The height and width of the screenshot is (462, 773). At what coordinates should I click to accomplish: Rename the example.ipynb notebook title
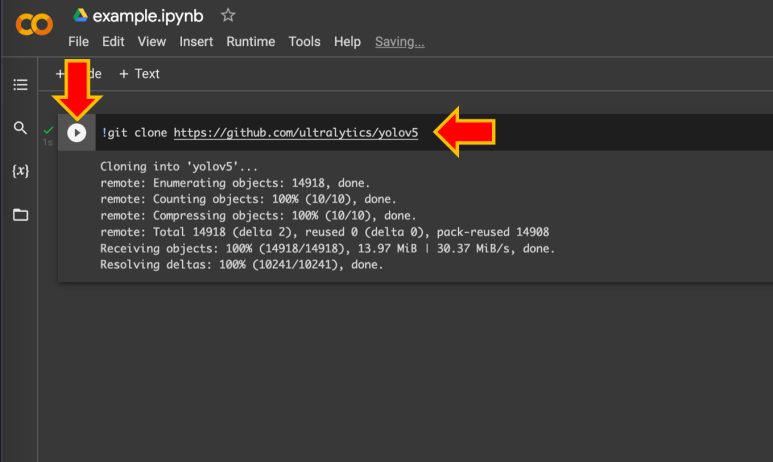pos(149,16)
